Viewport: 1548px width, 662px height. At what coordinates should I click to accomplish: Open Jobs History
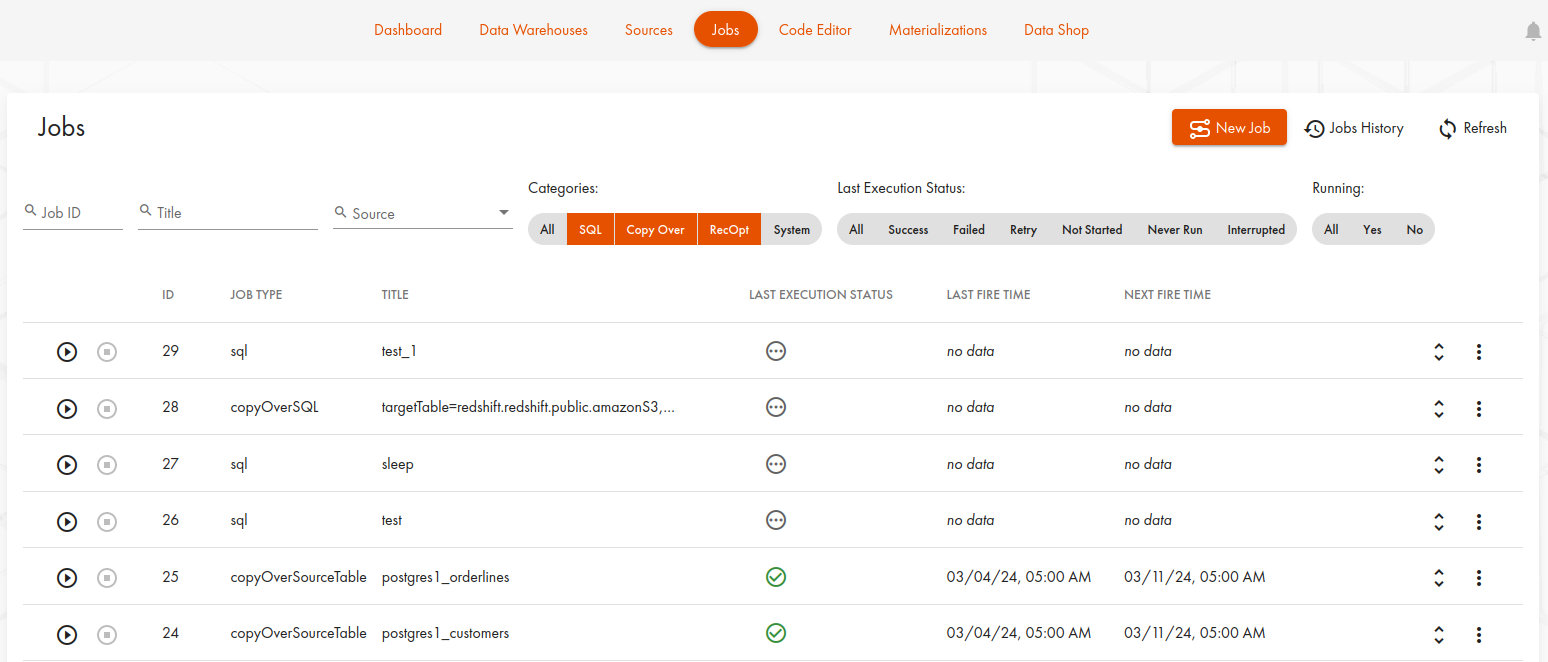click(x=1354, y=128)
